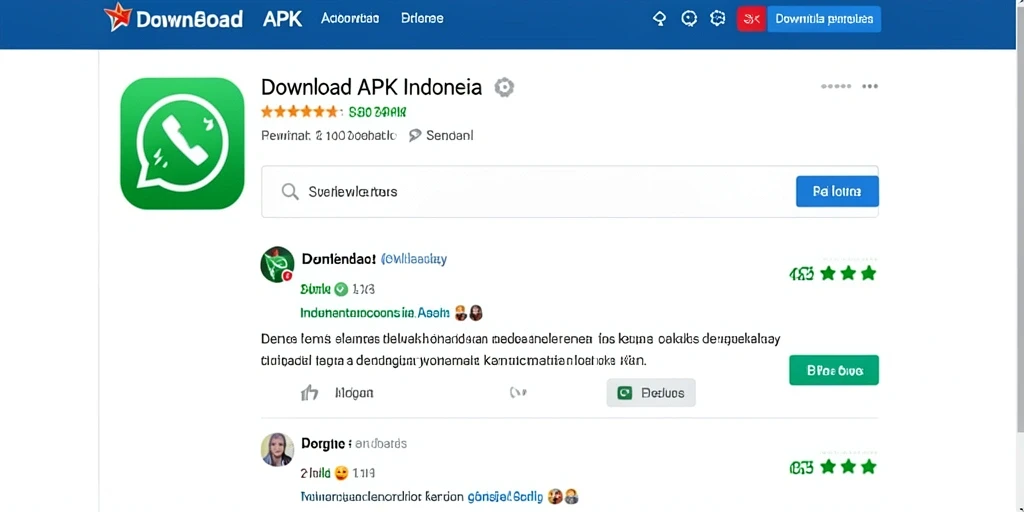Click the Indonentoncoonsiia Asem link
1024x512 pixels.
click(375, 313)
